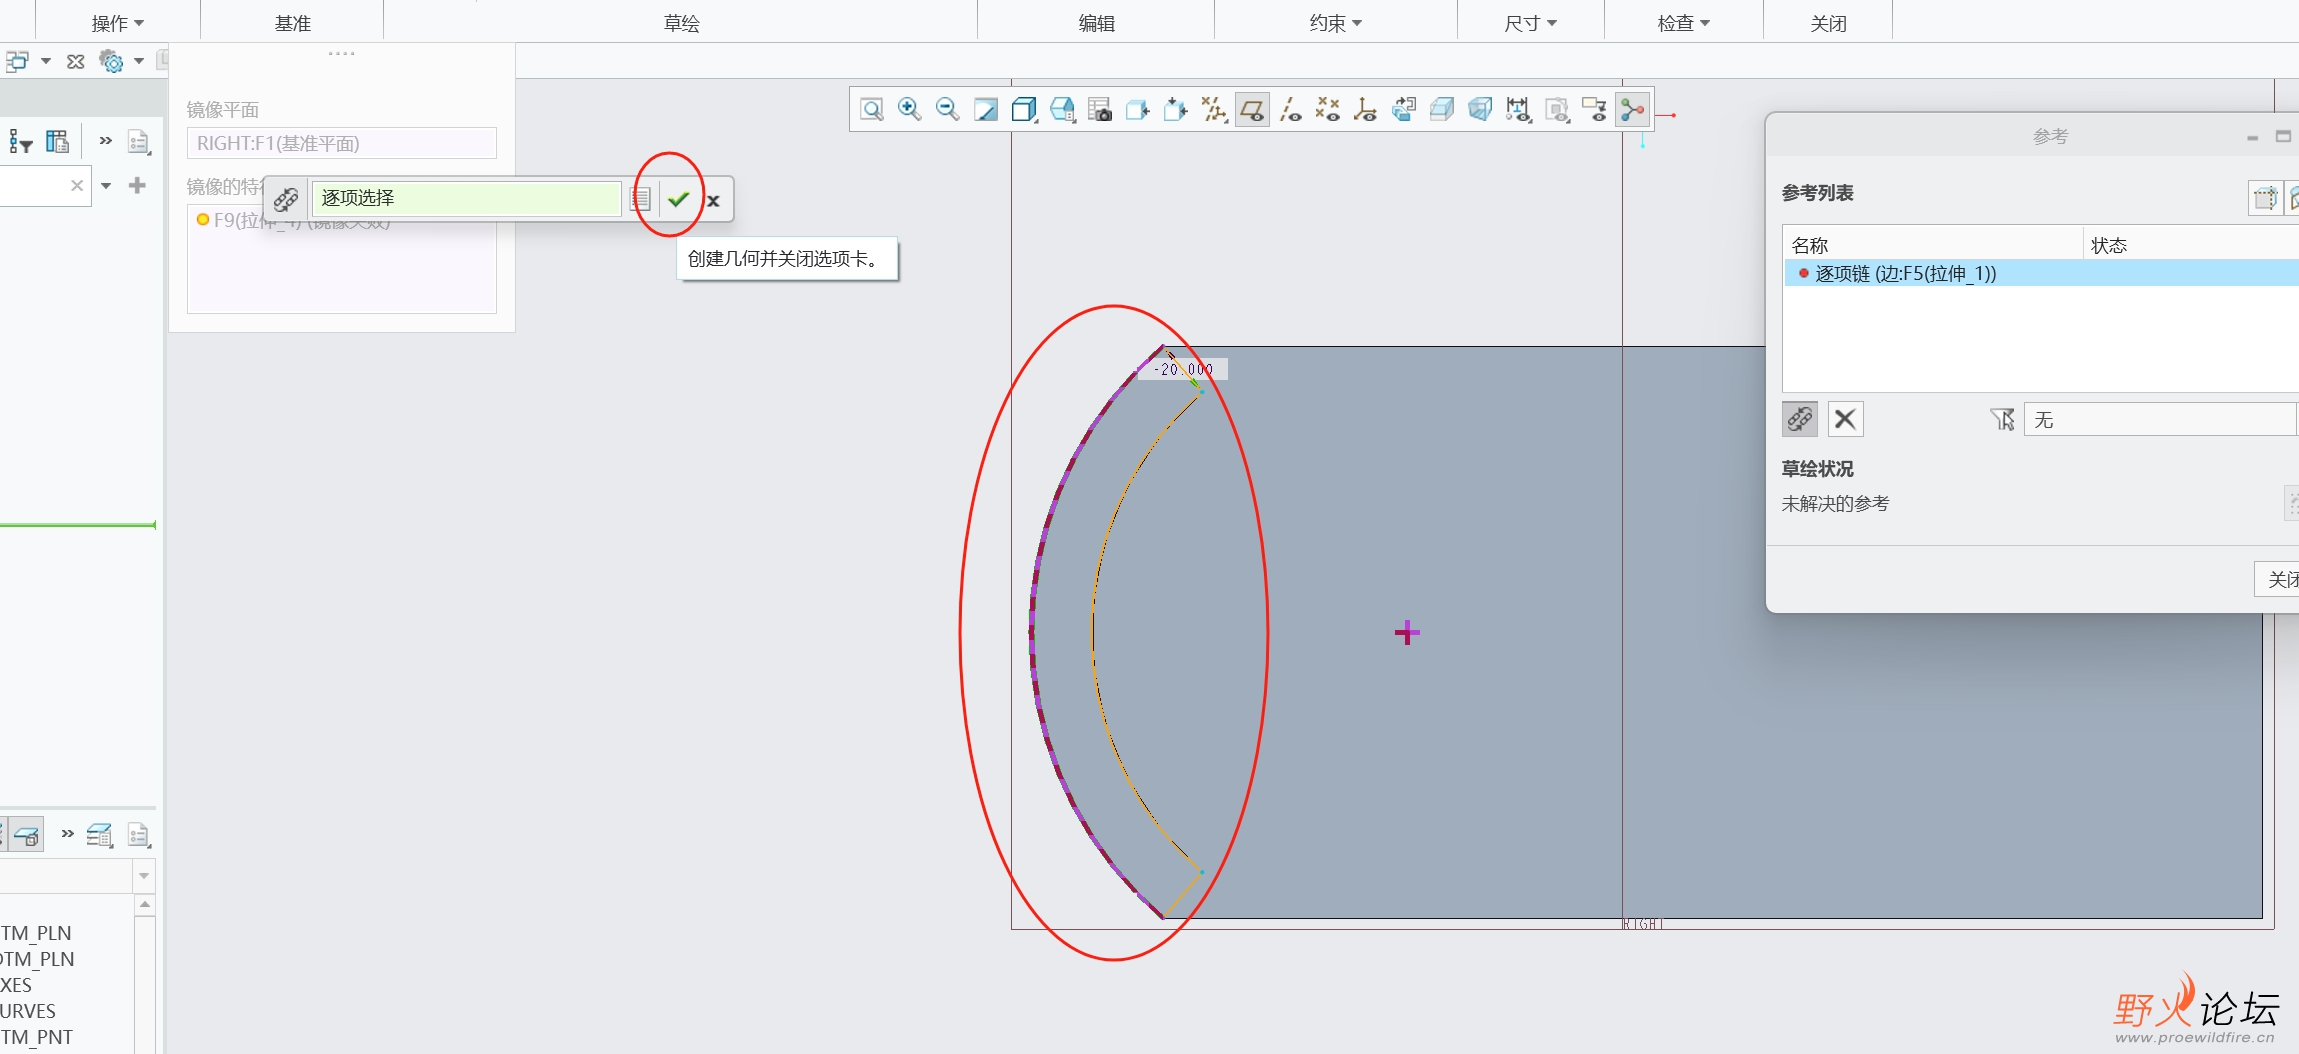Toggle annotation display visibility icon
This screenshot has height=1054, width=2299.
click(x=1595, y=110)
